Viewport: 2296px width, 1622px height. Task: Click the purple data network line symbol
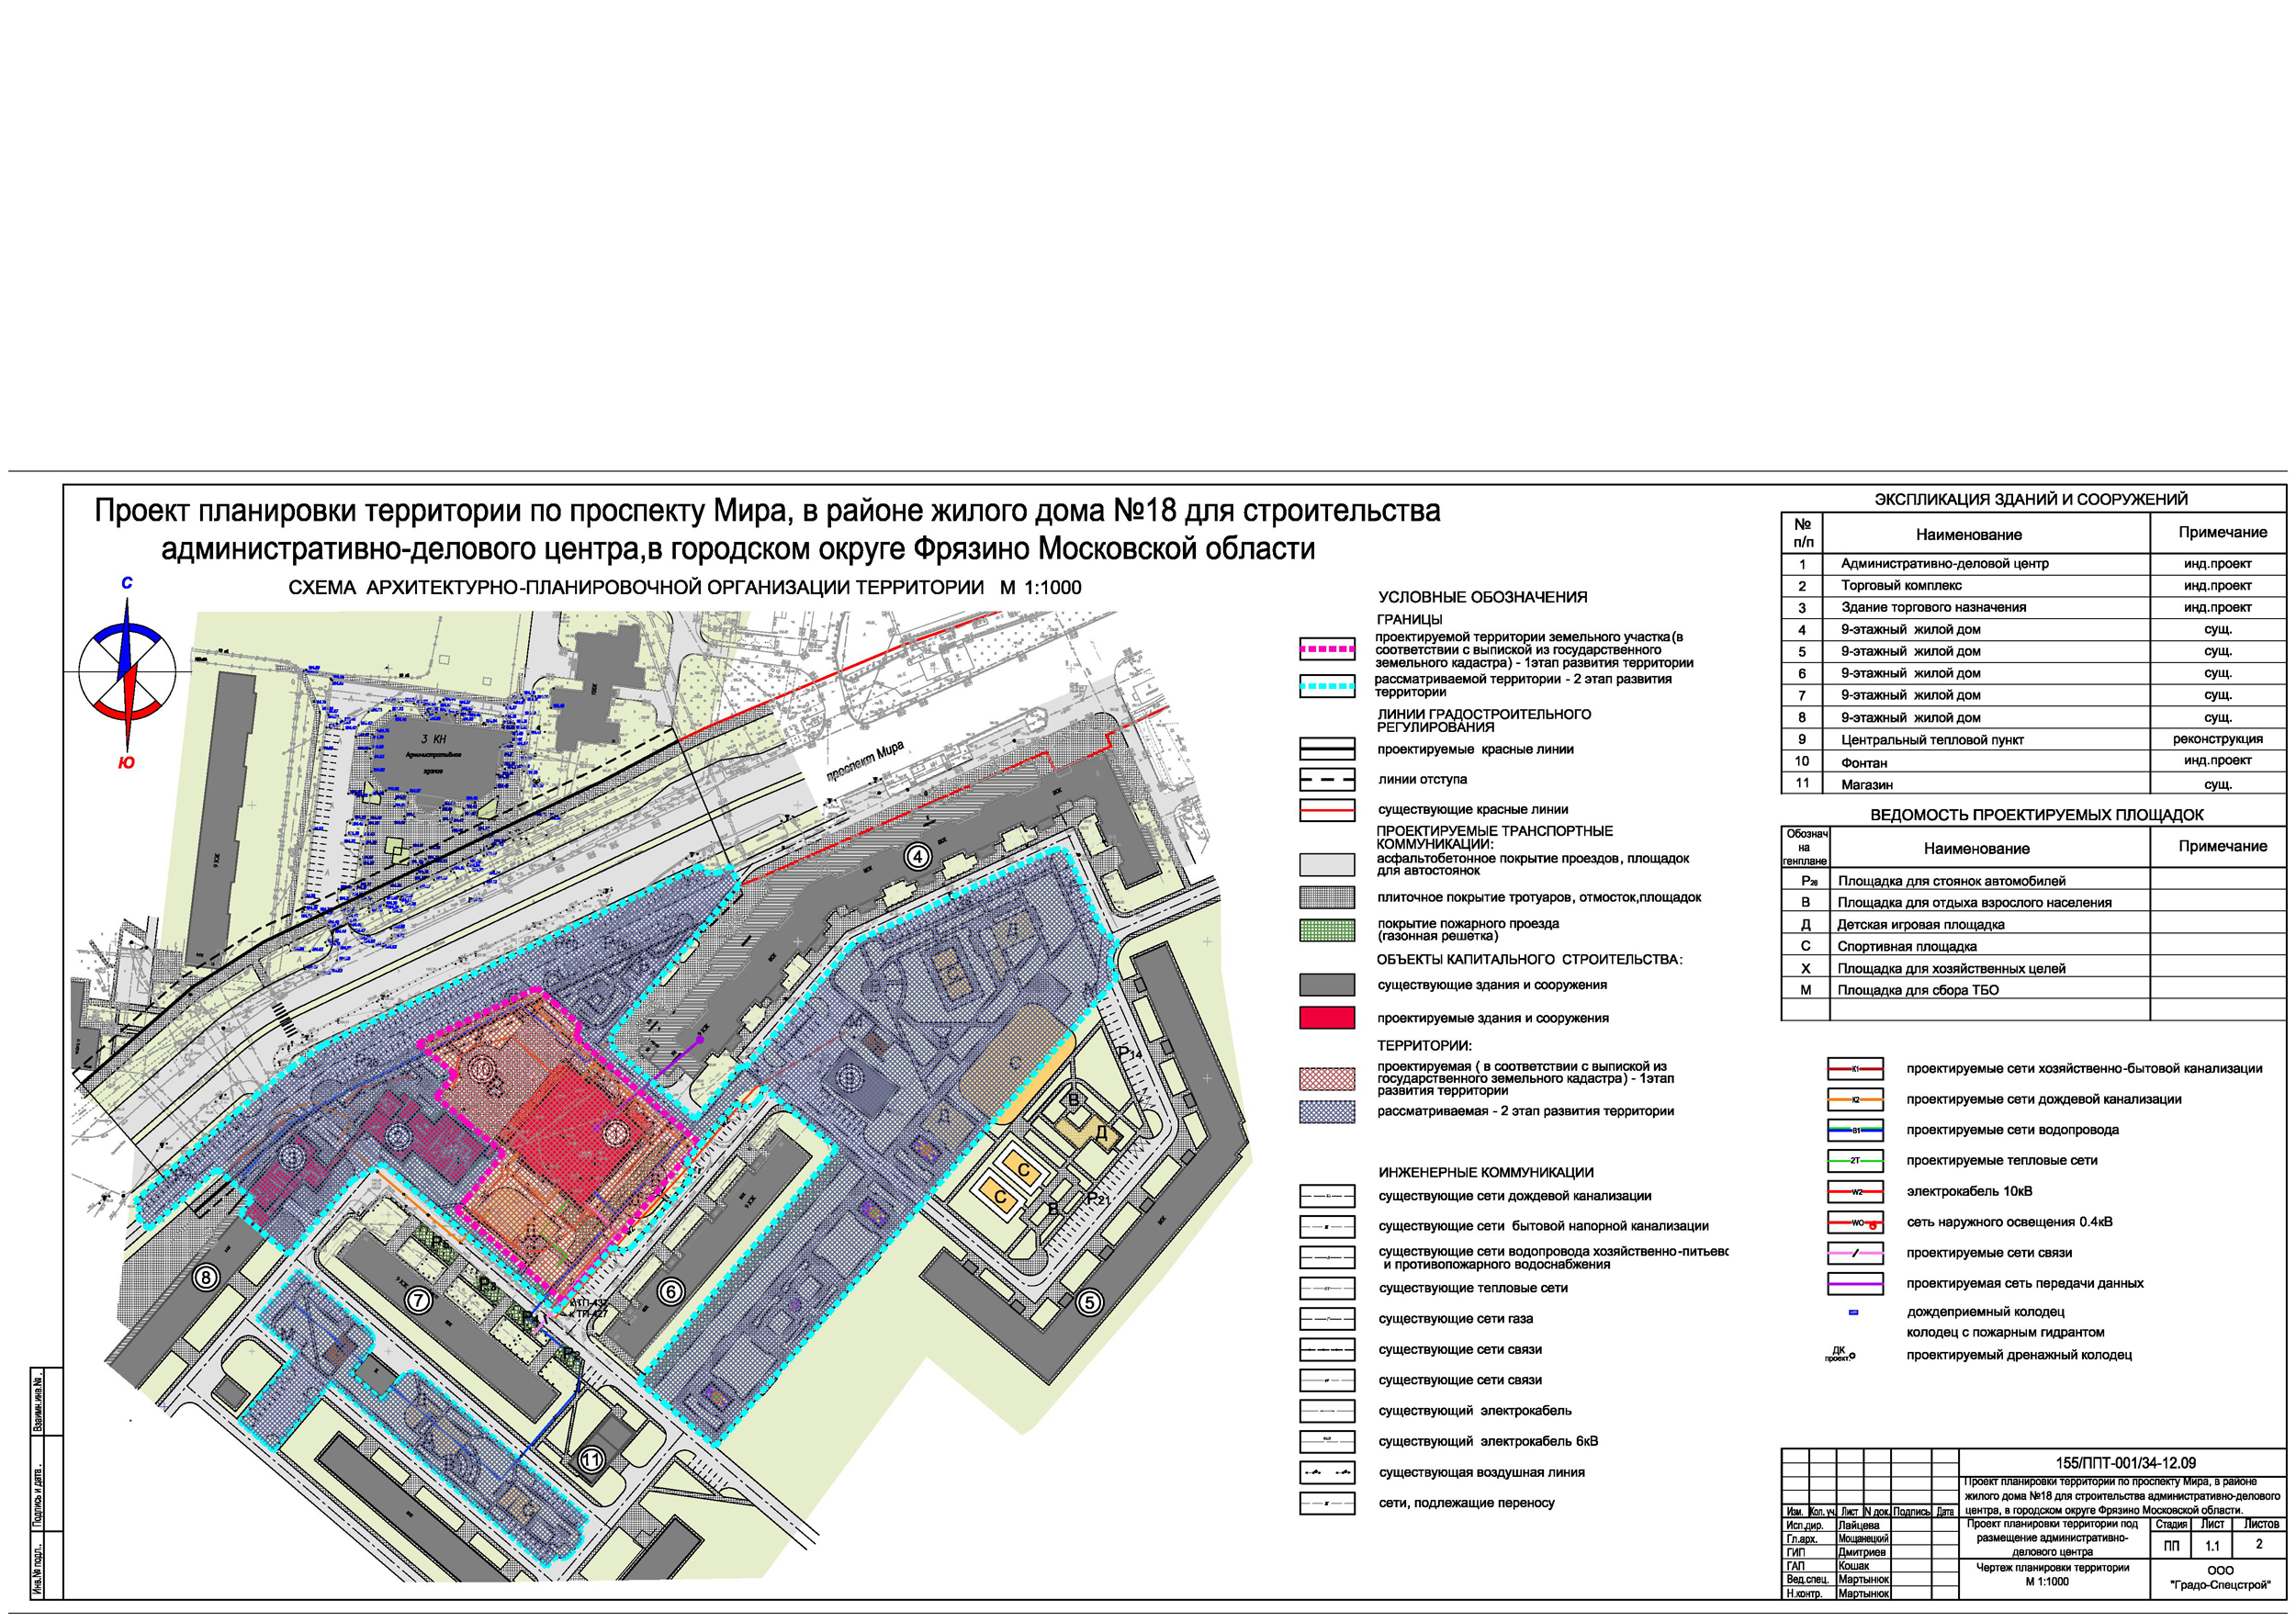click(1854, 1283)
